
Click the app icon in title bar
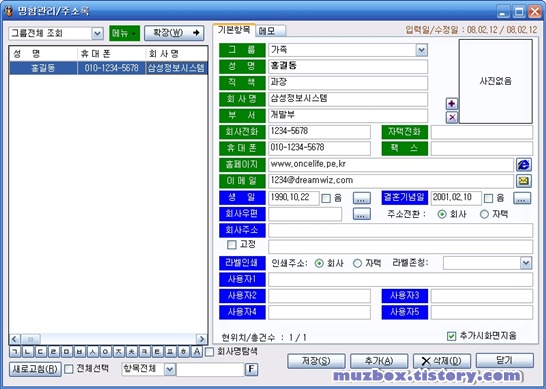pyautogui.click(x=8, y=11)
